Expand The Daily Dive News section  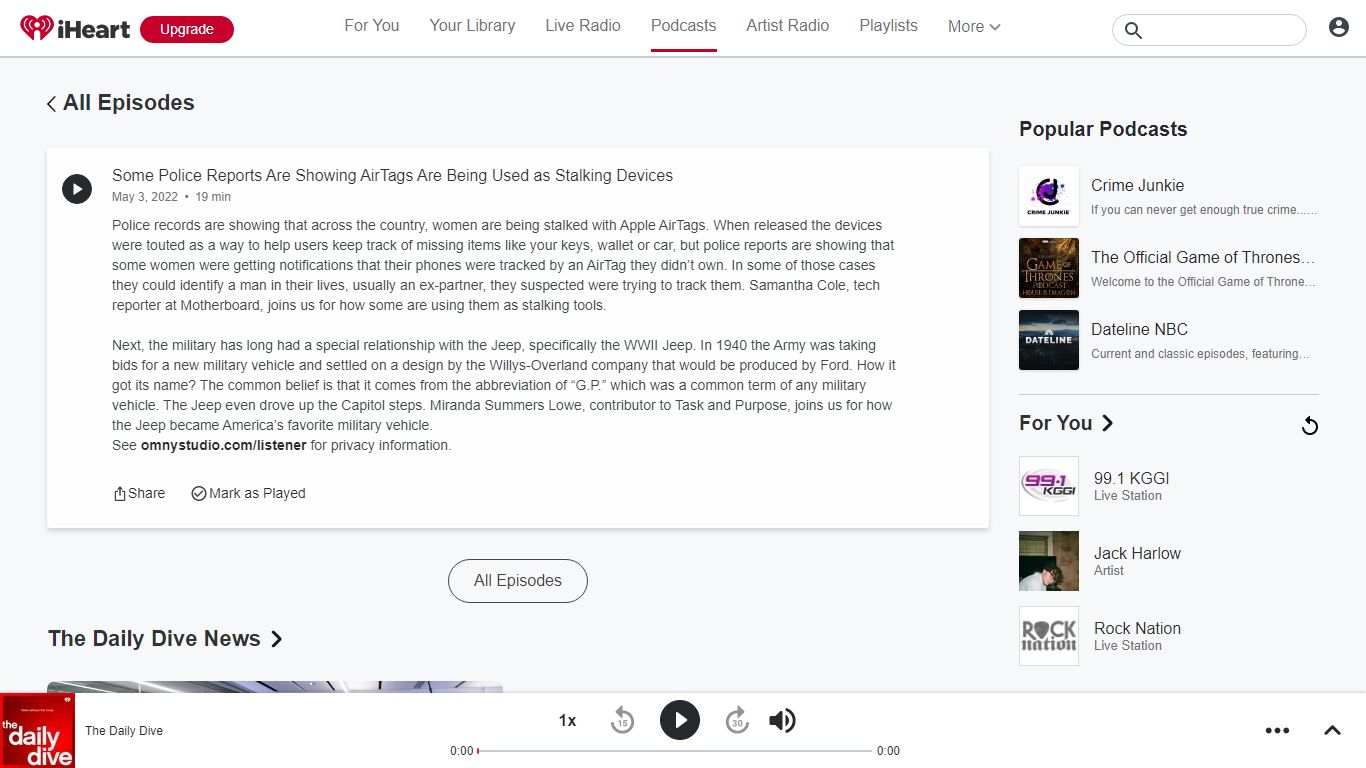click(x=165, y=638)
